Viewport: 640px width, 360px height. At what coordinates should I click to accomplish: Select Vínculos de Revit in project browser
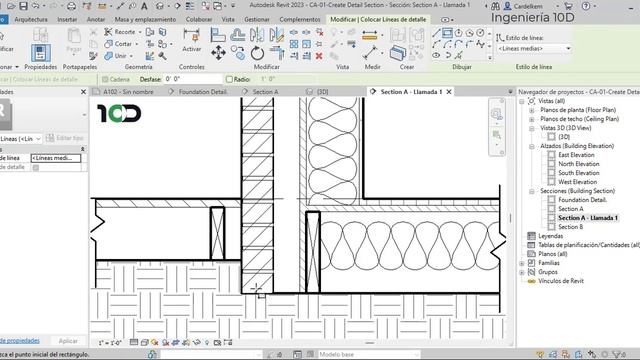(x=561, y=281)
